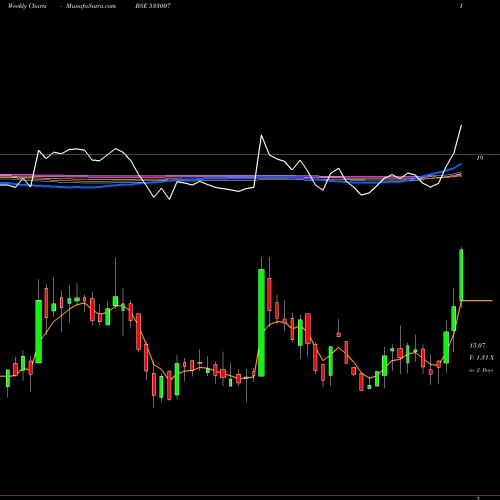Click the 'MunafaSutra.com' label
Viewport: 500px width, 500px height.
pos(91,6)
